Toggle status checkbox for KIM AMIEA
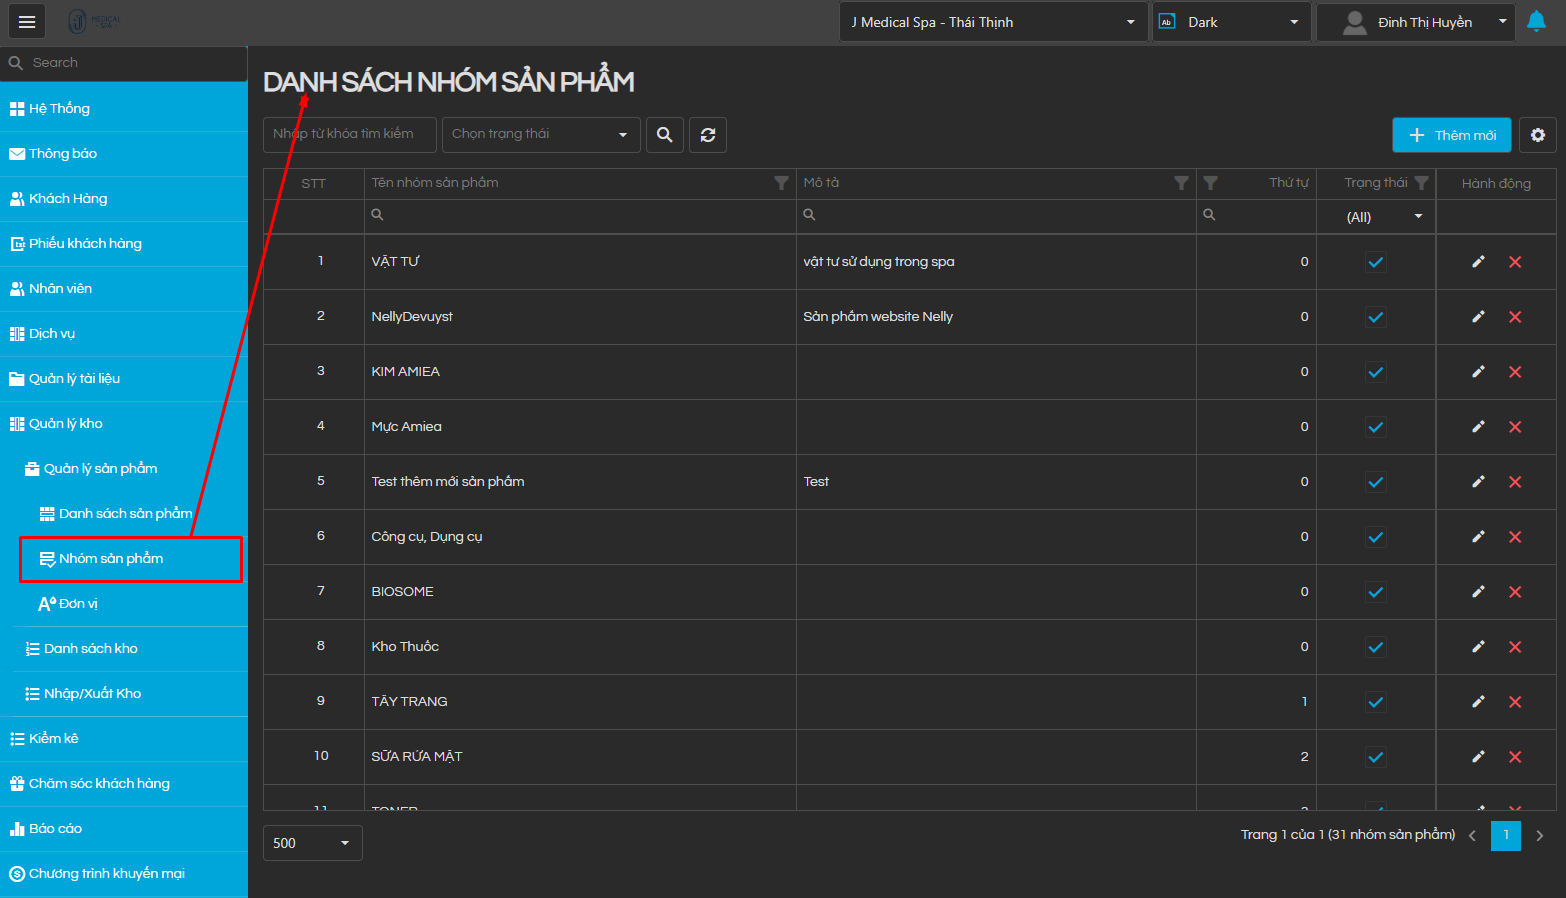Image resolution: width=1566 pixels, height=898 pixels. [x=1376, y=372]
